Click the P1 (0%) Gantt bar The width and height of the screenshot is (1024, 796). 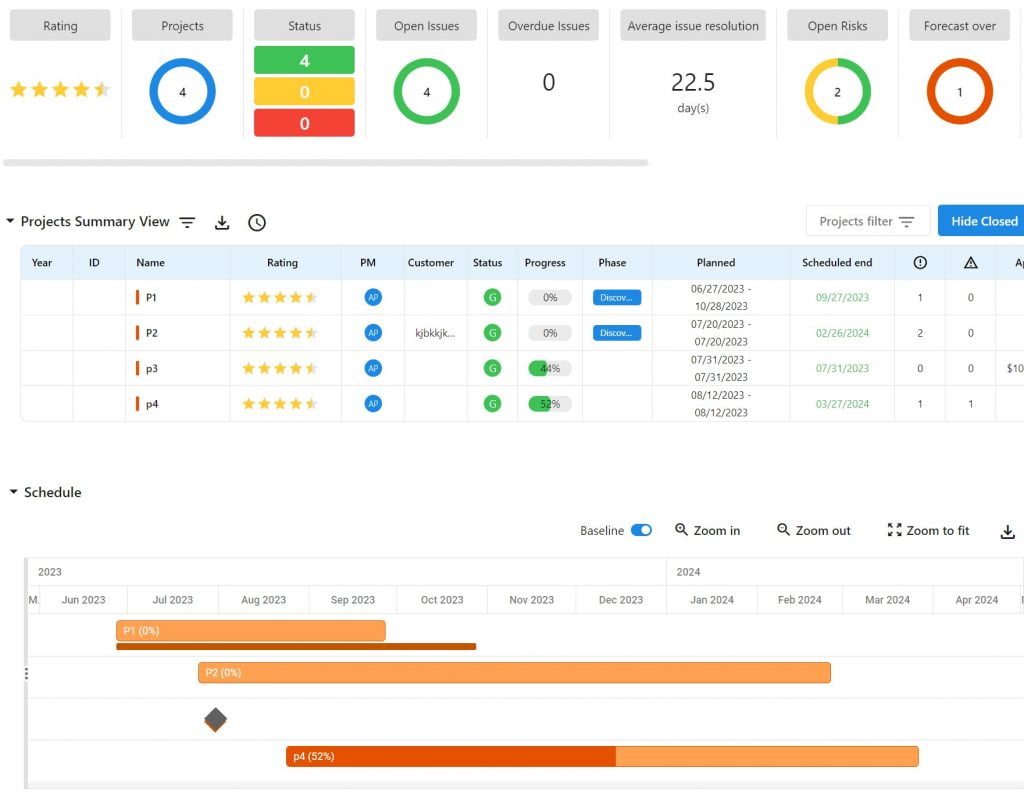click(251, 630)
